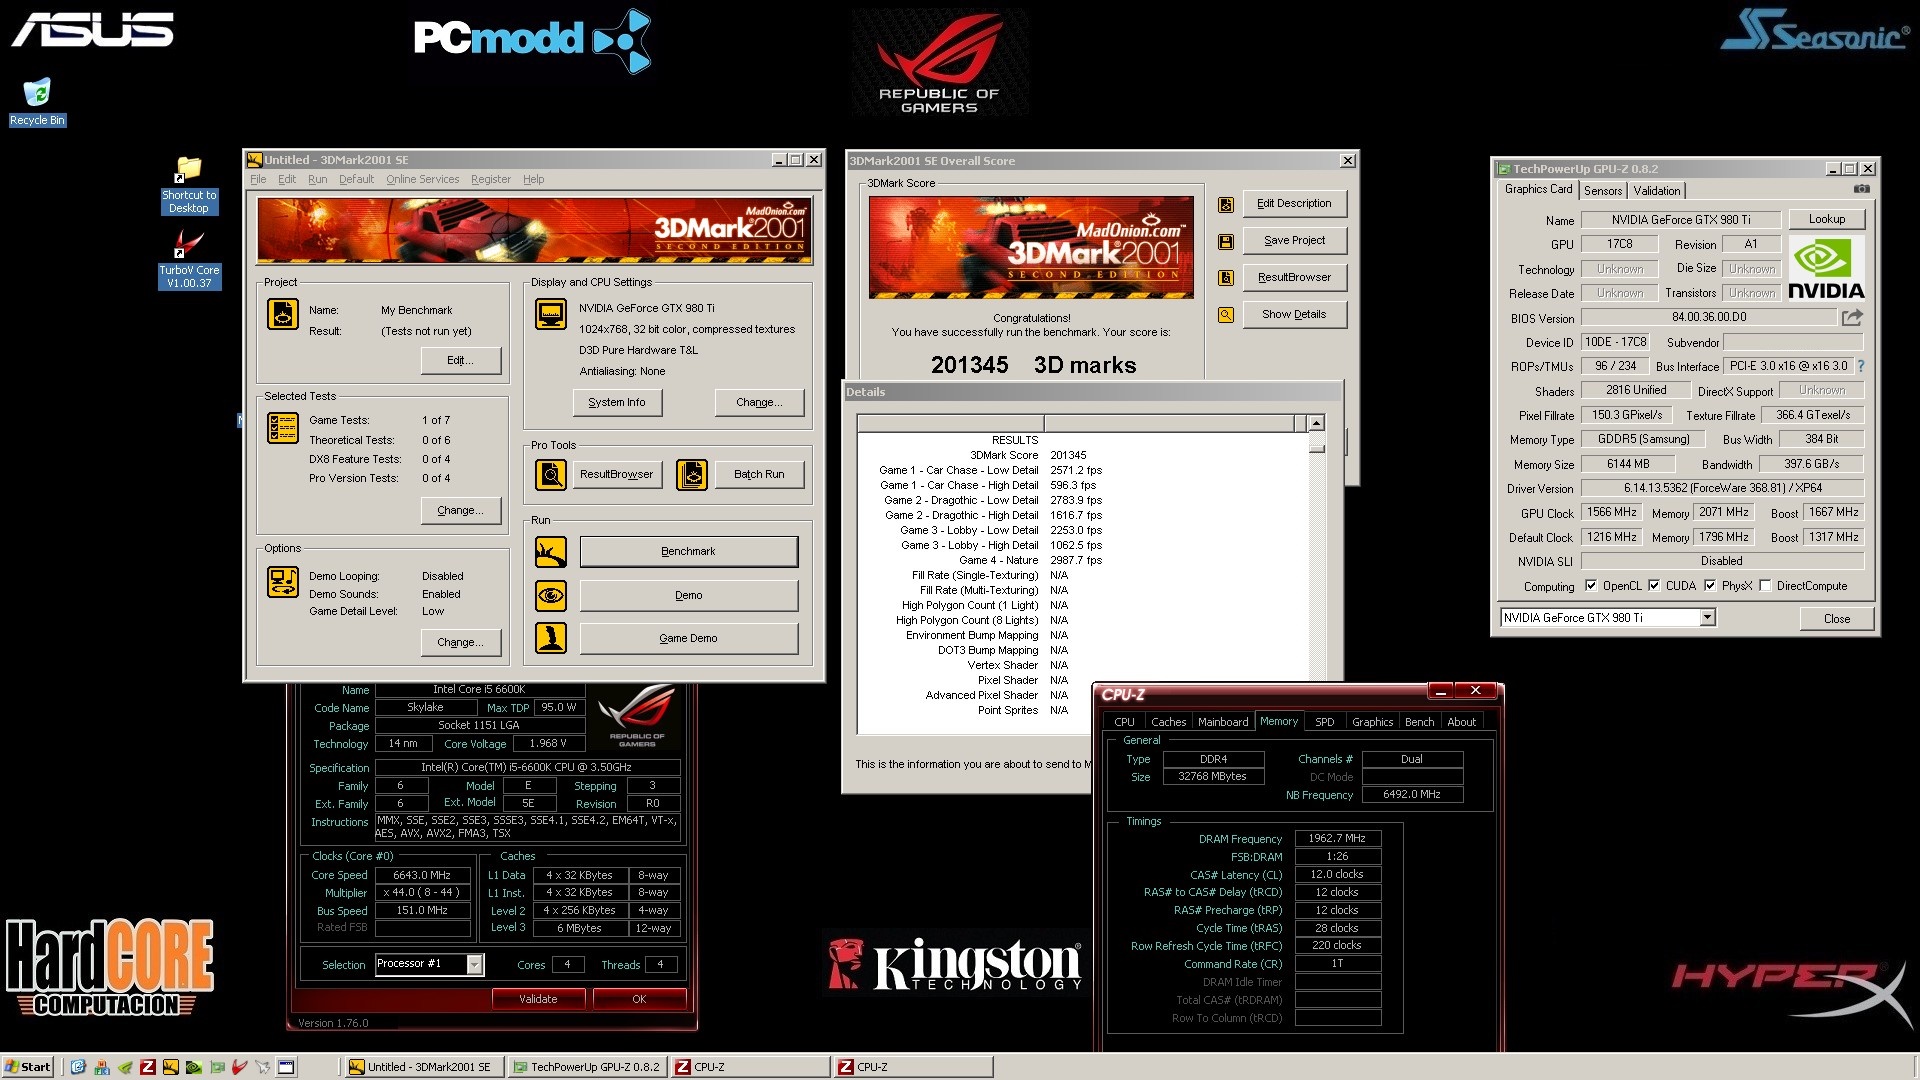Click the display monitor icon in 3DMark2001
1920x1080 pixels.
[x=551, y=314]
